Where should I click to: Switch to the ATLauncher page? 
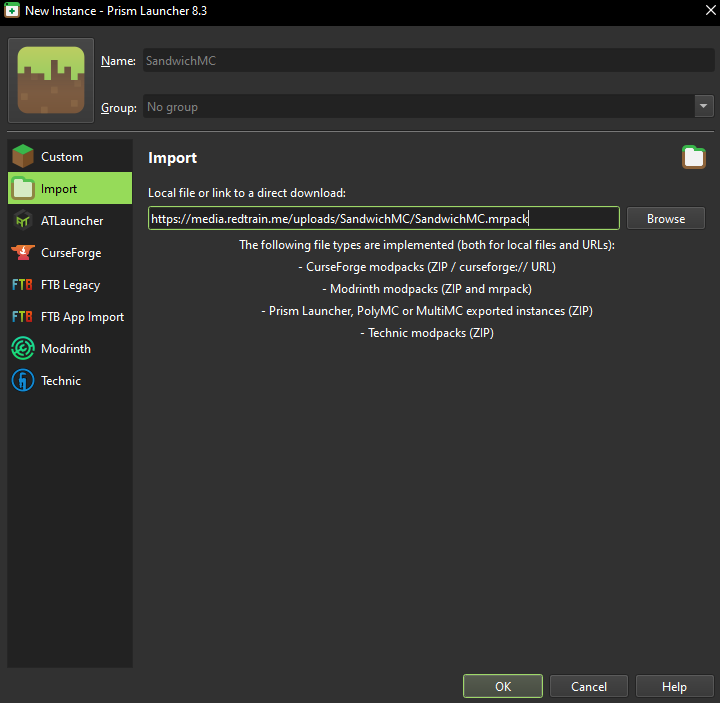point(70,221)
